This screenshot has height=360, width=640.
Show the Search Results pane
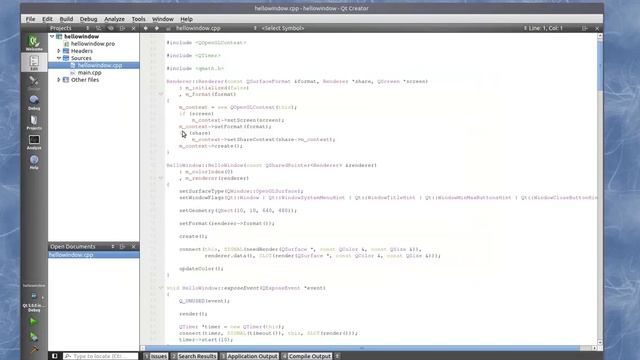194,356
